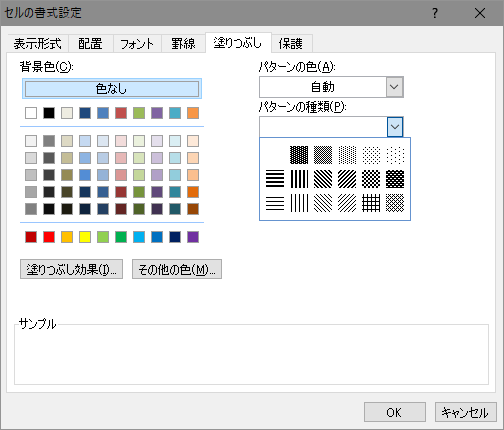Pick purple in the standard colors row

(193, 237)
